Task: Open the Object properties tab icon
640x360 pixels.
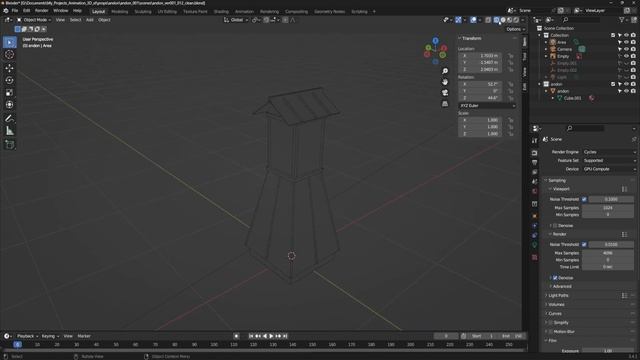Action: 535,216
